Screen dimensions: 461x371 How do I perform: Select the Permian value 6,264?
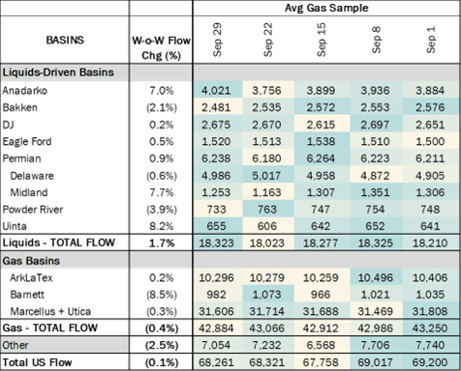[x=321, y=159]
